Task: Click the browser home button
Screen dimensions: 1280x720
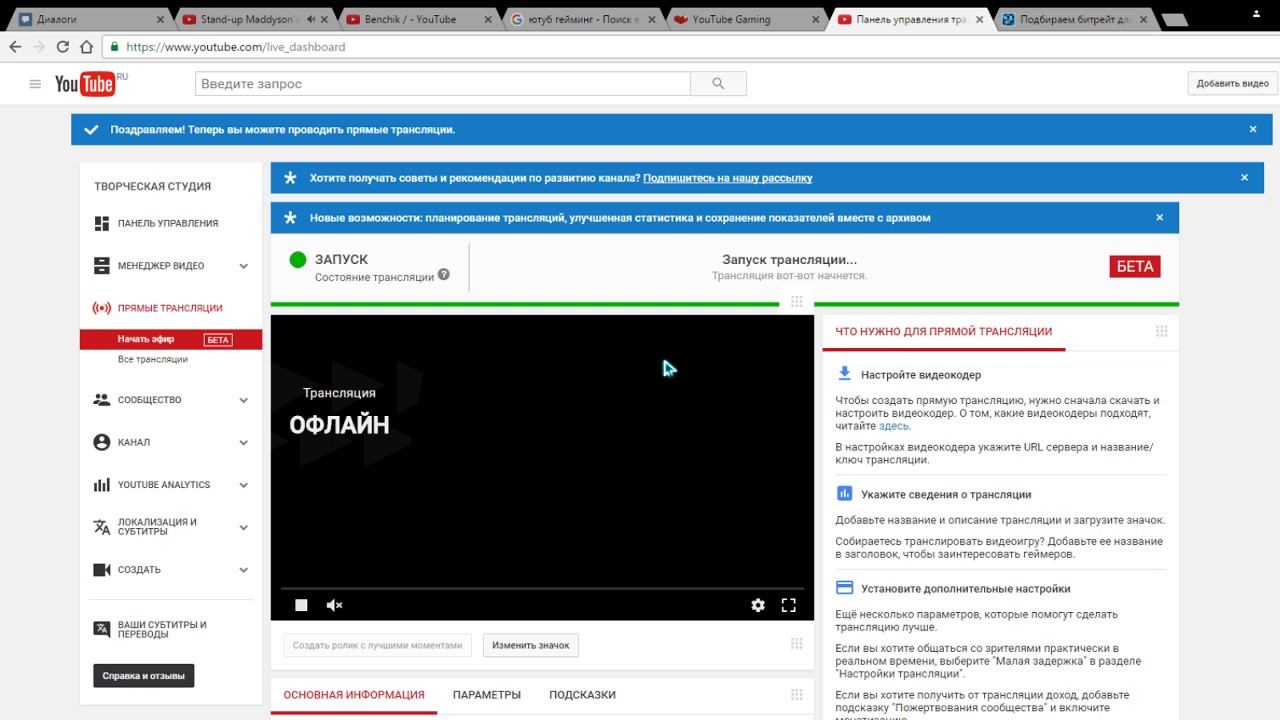Action: 87,47
